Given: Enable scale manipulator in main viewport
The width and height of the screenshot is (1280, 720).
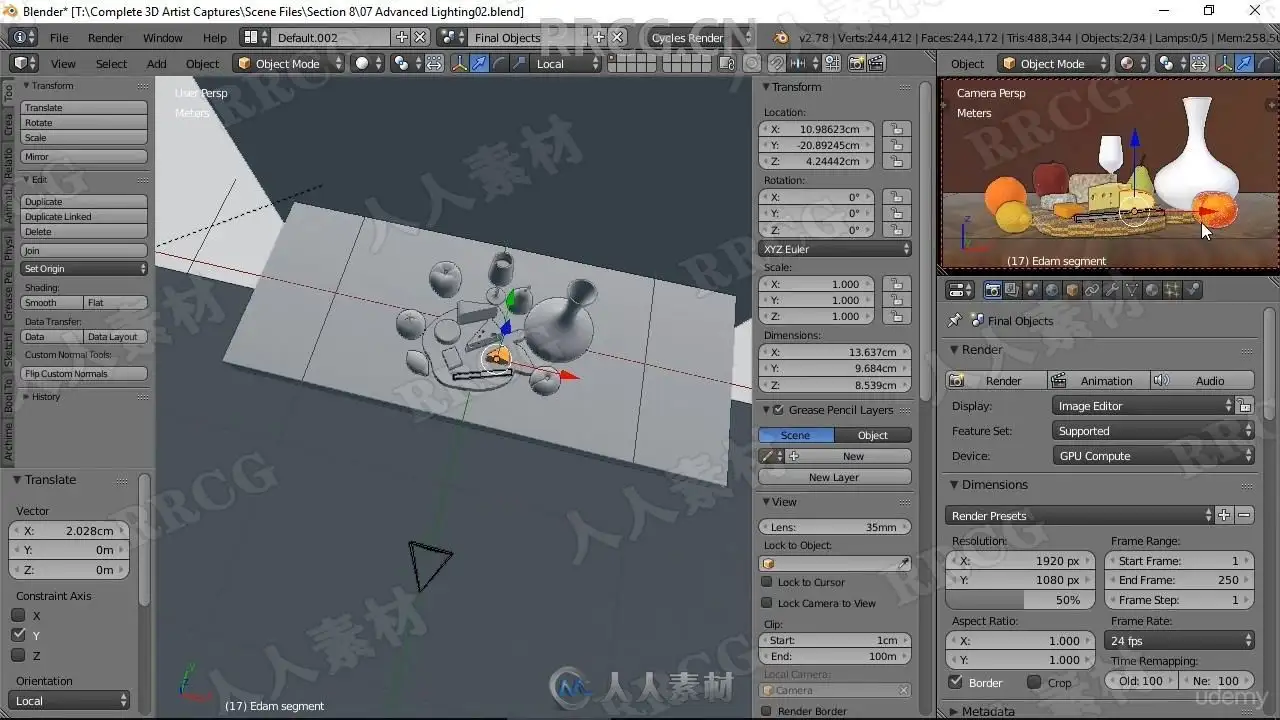Looking at the screenshot, I should (519, 63).
